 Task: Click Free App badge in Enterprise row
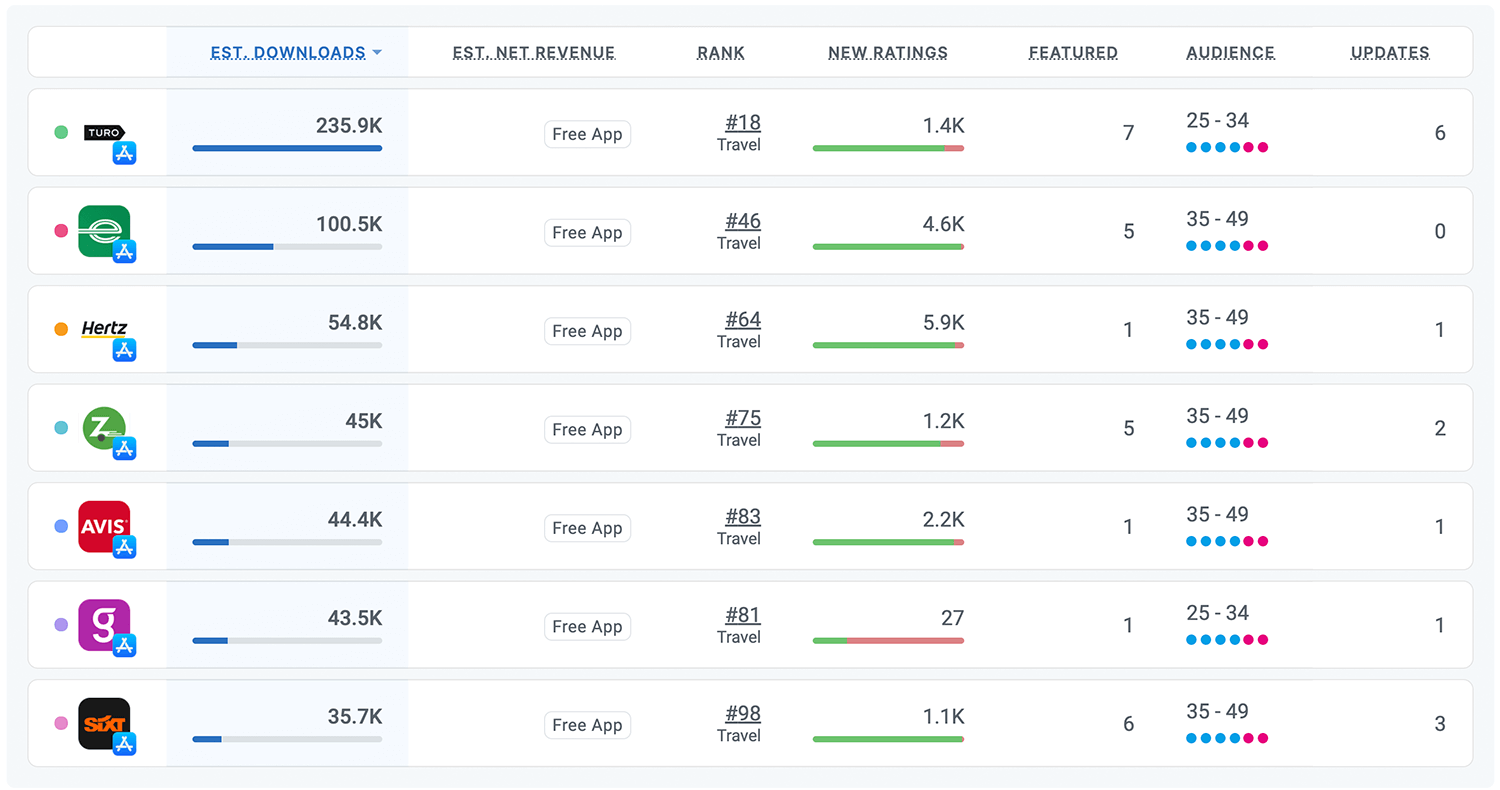coord(587,232)
